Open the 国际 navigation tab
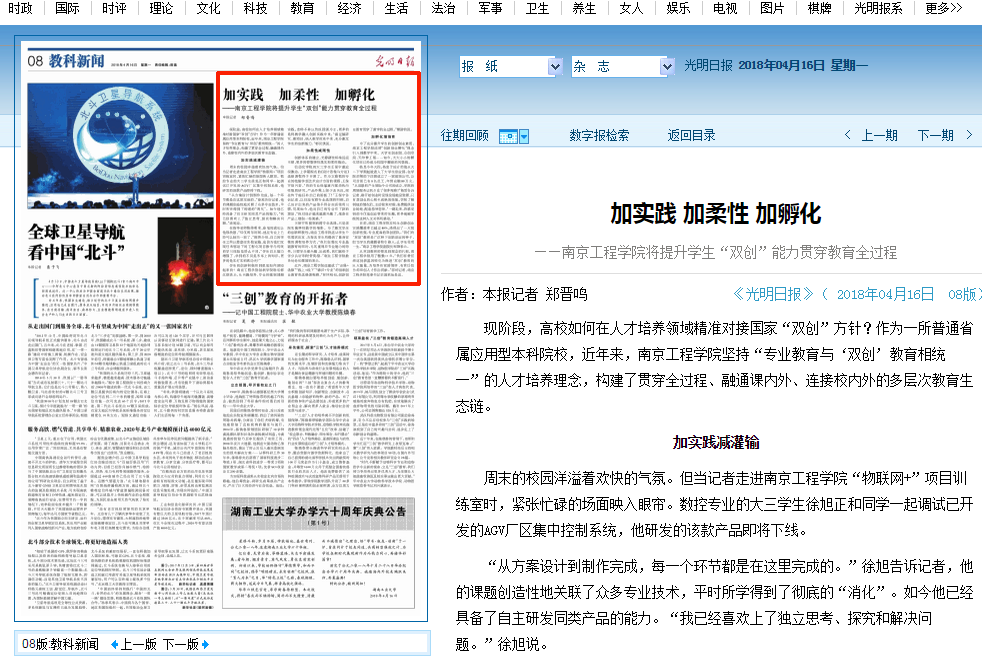 point(67,9)
